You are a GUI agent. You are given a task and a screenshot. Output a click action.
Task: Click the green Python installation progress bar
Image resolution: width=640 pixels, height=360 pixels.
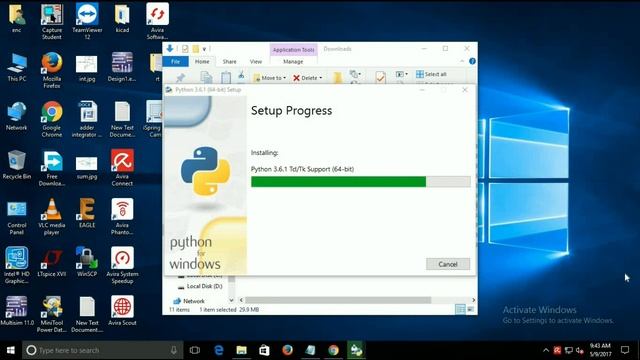[x=360, y=182]
